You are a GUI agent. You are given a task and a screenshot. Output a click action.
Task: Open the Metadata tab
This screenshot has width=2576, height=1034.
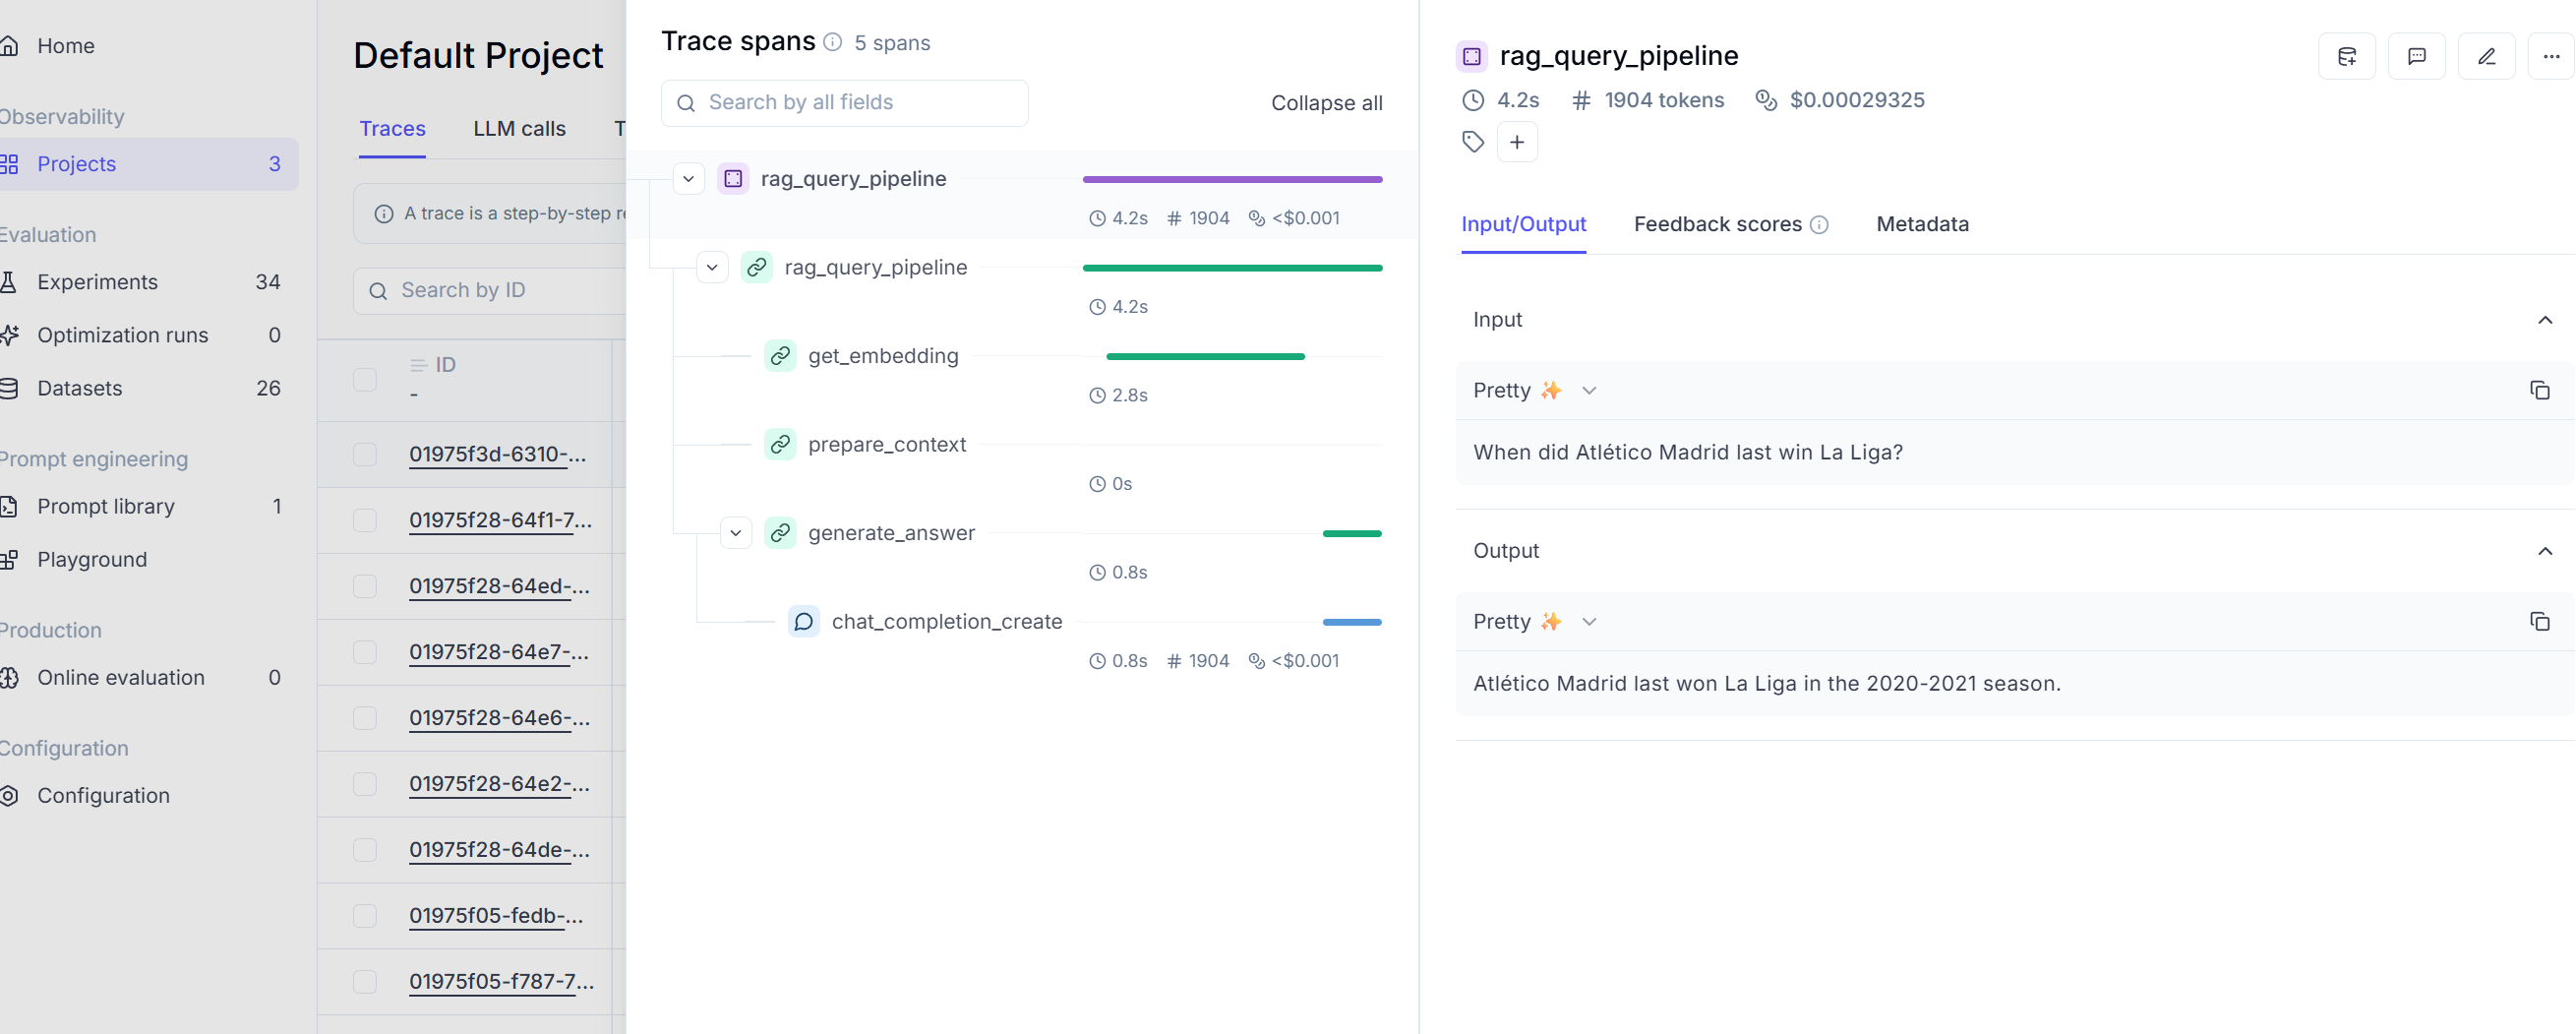click(1922, 224)
